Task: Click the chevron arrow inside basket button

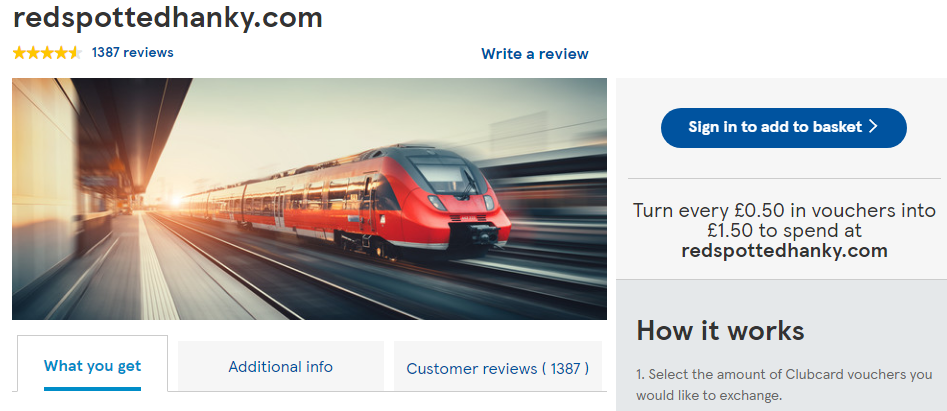Action: (x=873, y=127)
